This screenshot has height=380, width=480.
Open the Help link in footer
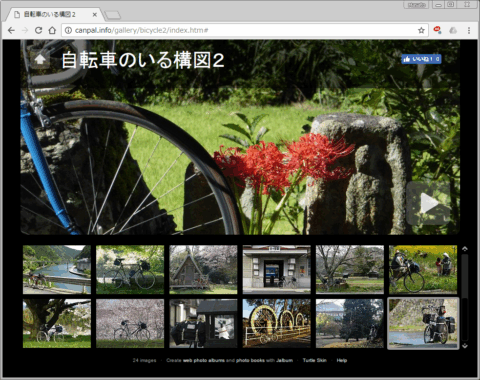[x=342, y=360]
